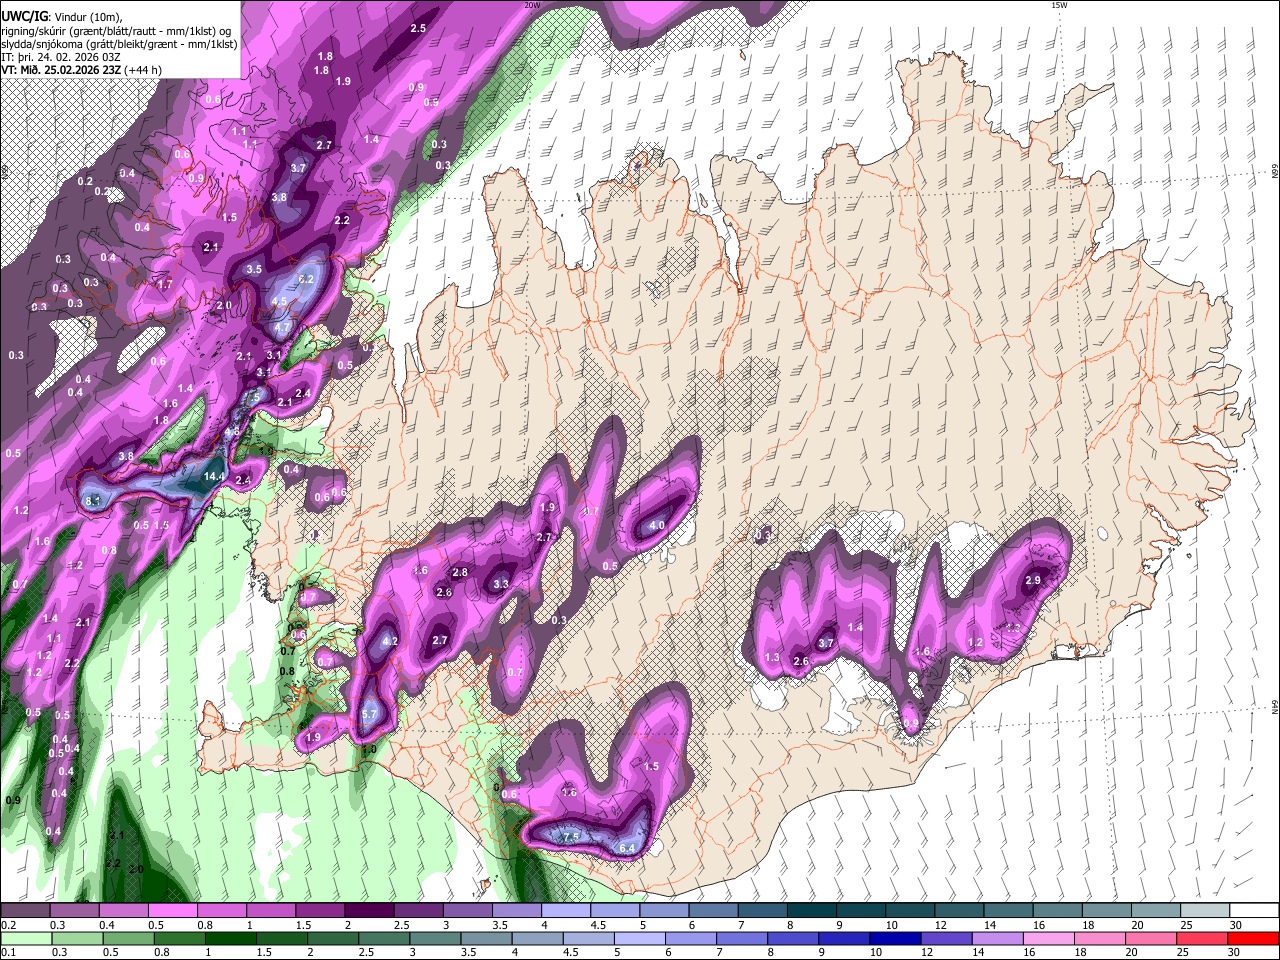Click the 2.9 map value in the east
This screenshot has height=960, width=1280.
pos(1034,580)
